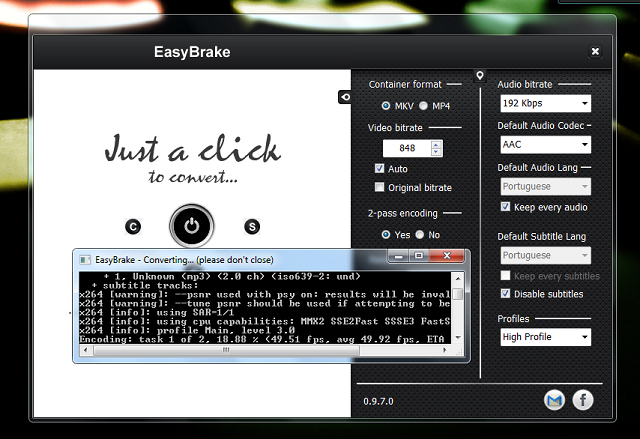Select Yes for 2-pass encoding
This screenshot has width=640, height=439.
tap(385, 235)
